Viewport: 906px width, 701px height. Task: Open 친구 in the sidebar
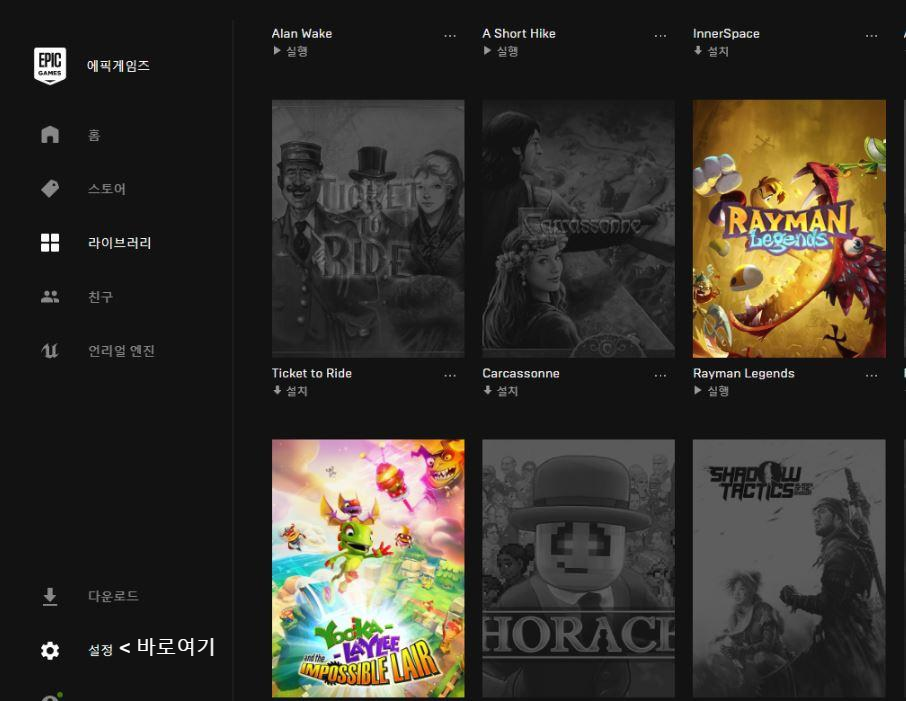[101, 297]
